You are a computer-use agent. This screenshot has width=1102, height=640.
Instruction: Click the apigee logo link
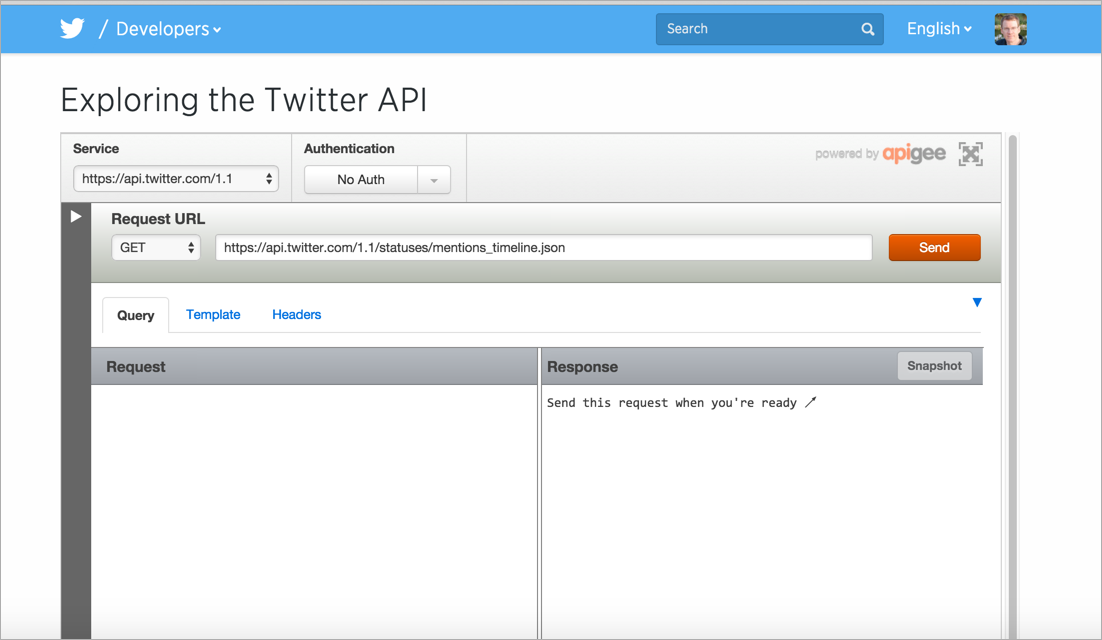coord(914,153)
